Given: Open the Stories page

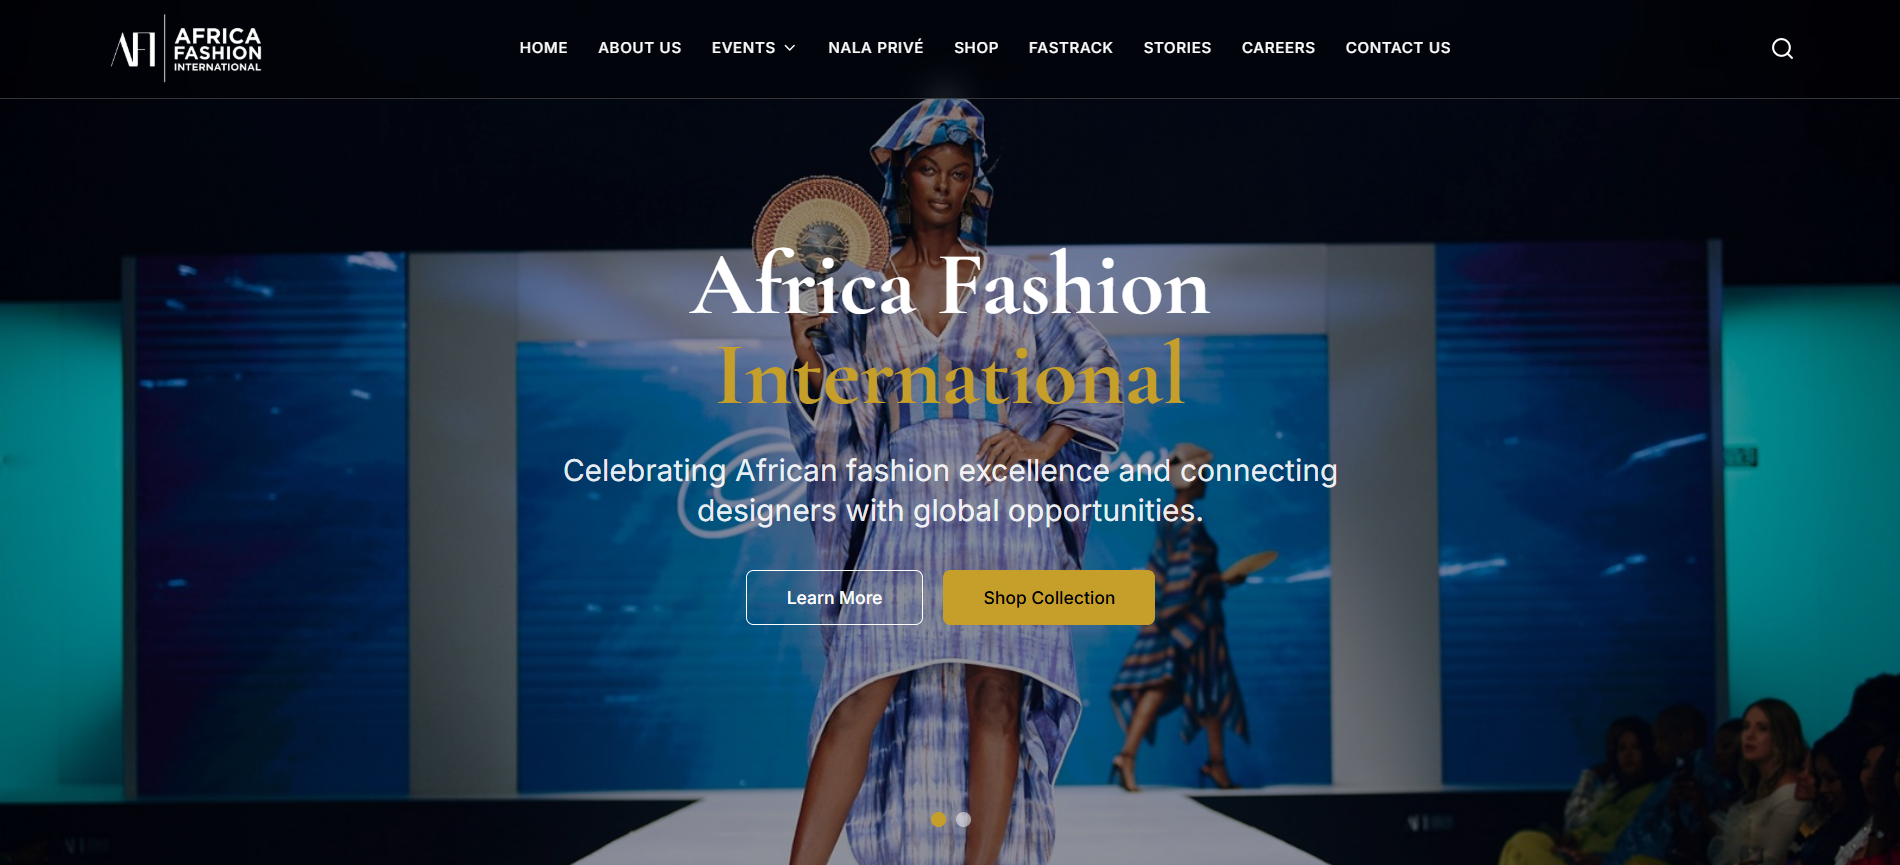Looking at the screenshot, I should [x=1177, y=48].
